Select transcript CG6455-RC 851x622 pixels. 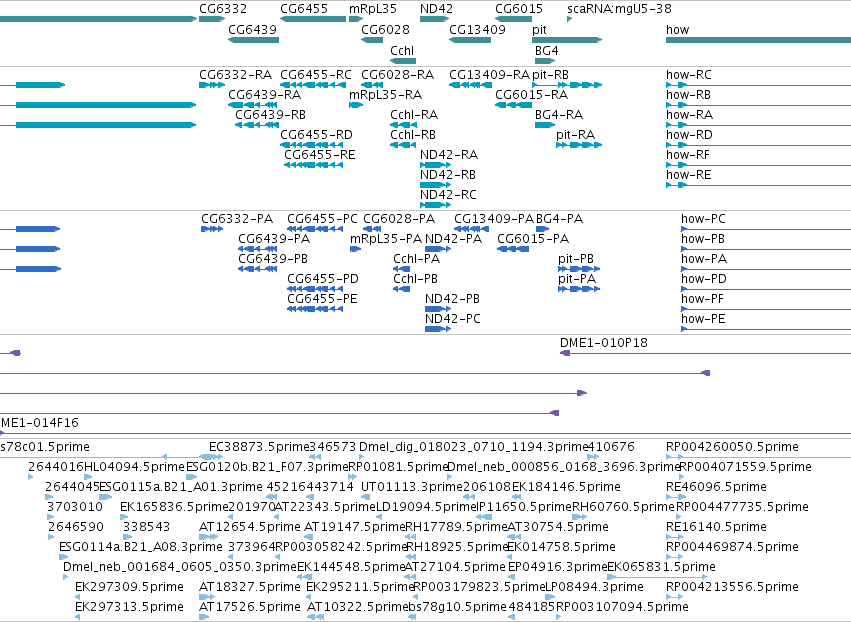(x=316, y=74)
